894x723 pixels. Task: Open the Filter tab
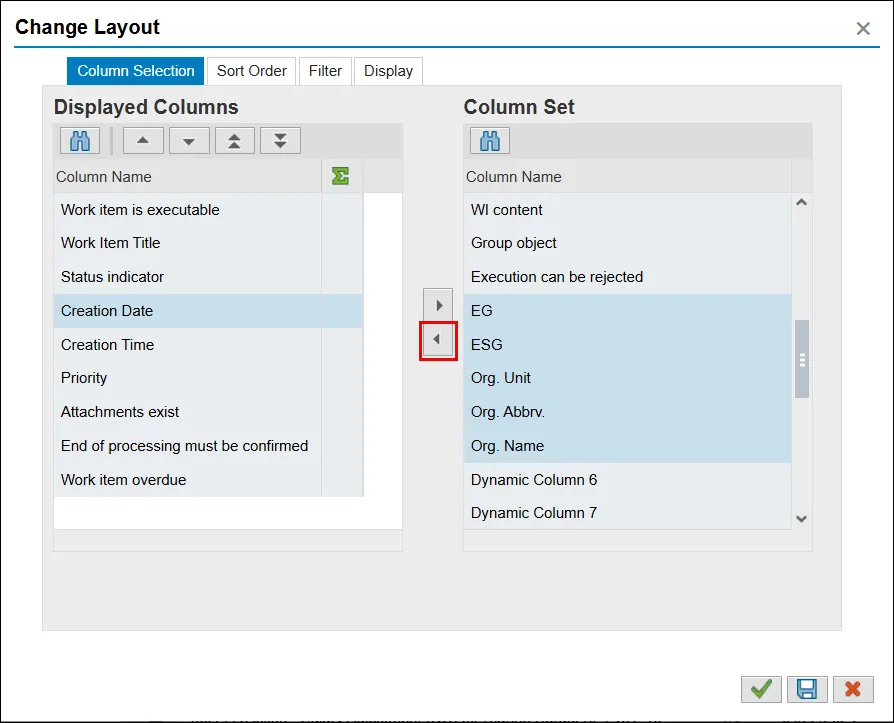325,71
